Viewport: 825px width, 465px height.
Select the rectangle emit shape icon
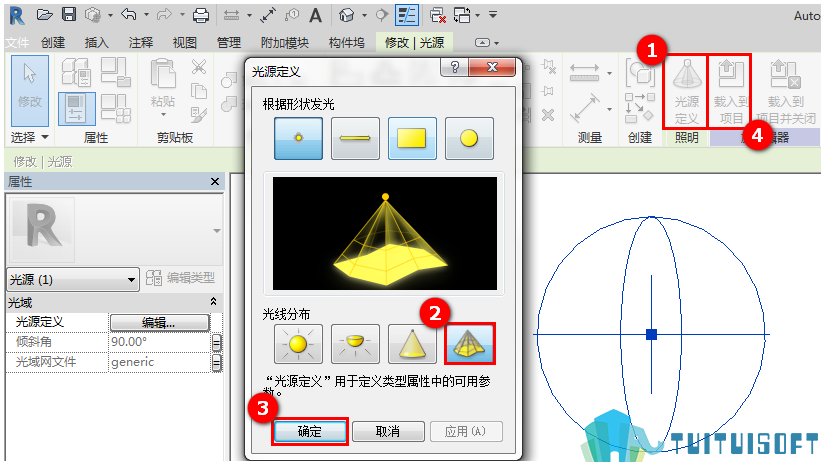coord(412,138)
